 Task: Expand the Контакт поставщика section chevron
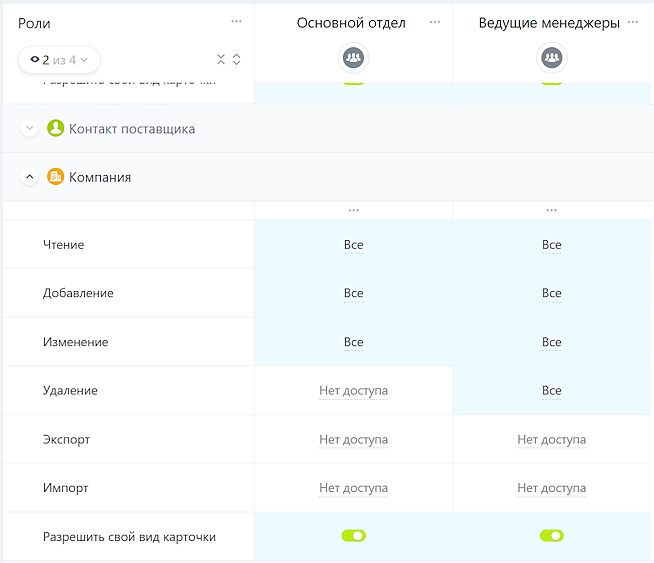tap(30, 128)
